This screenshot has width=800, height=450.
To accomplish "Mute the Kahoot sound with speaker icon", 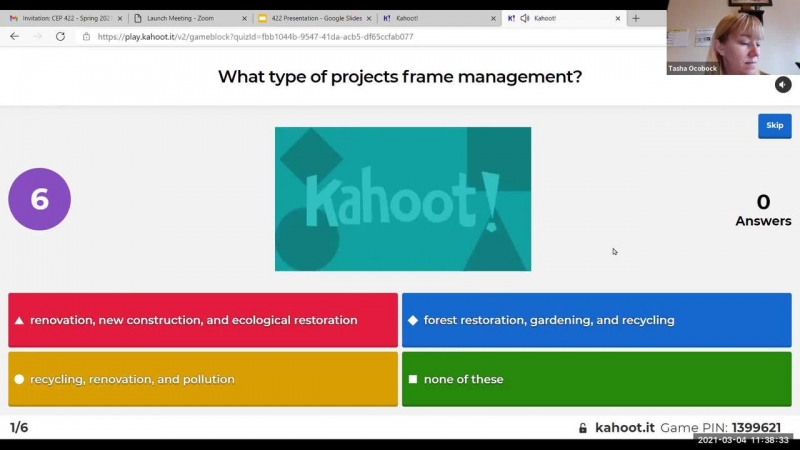I will tap(783, 85).
